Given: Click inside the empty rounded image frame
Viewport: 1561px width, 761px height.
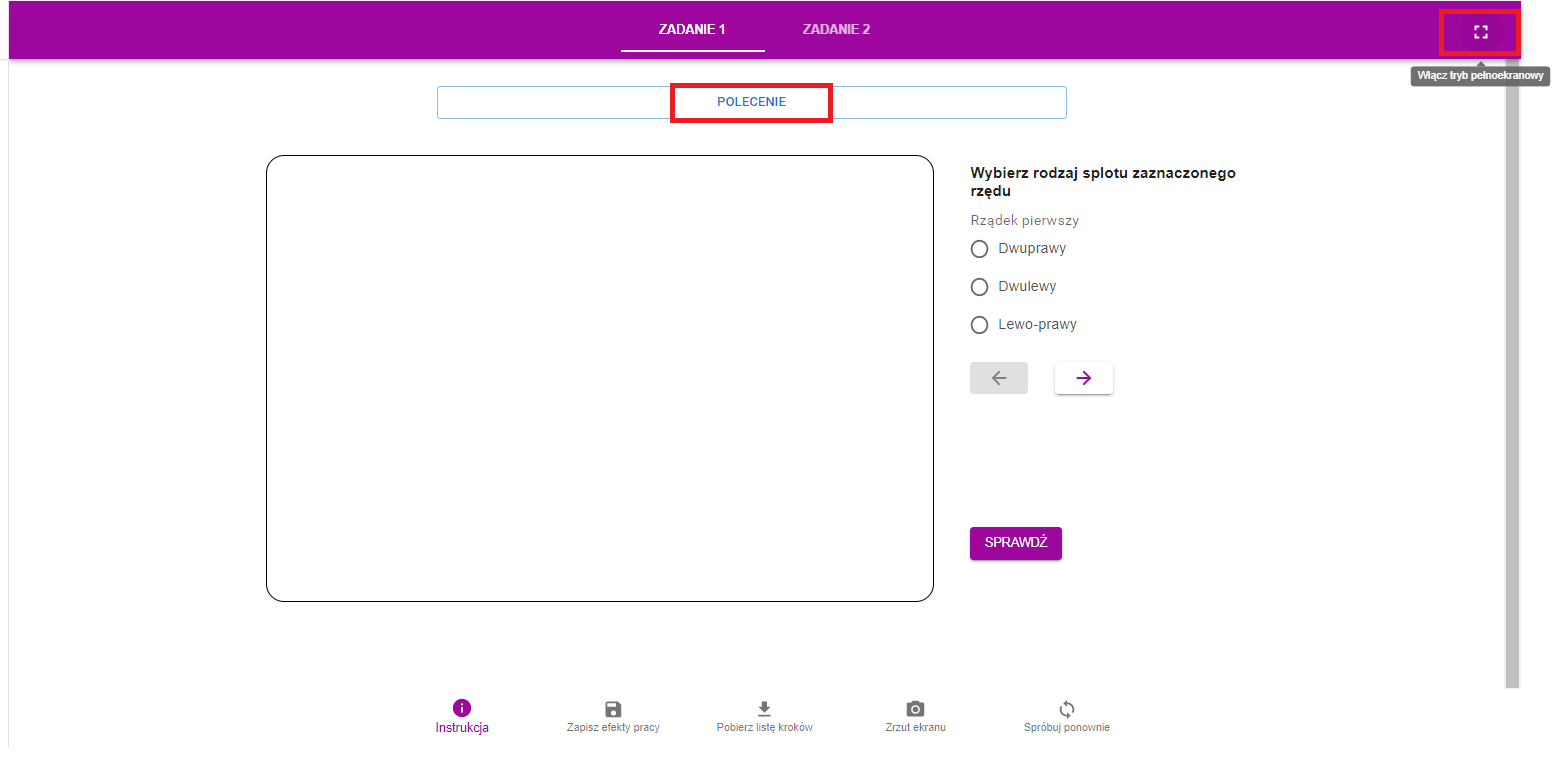Looking at the screenshot, I should coord(600,378).
